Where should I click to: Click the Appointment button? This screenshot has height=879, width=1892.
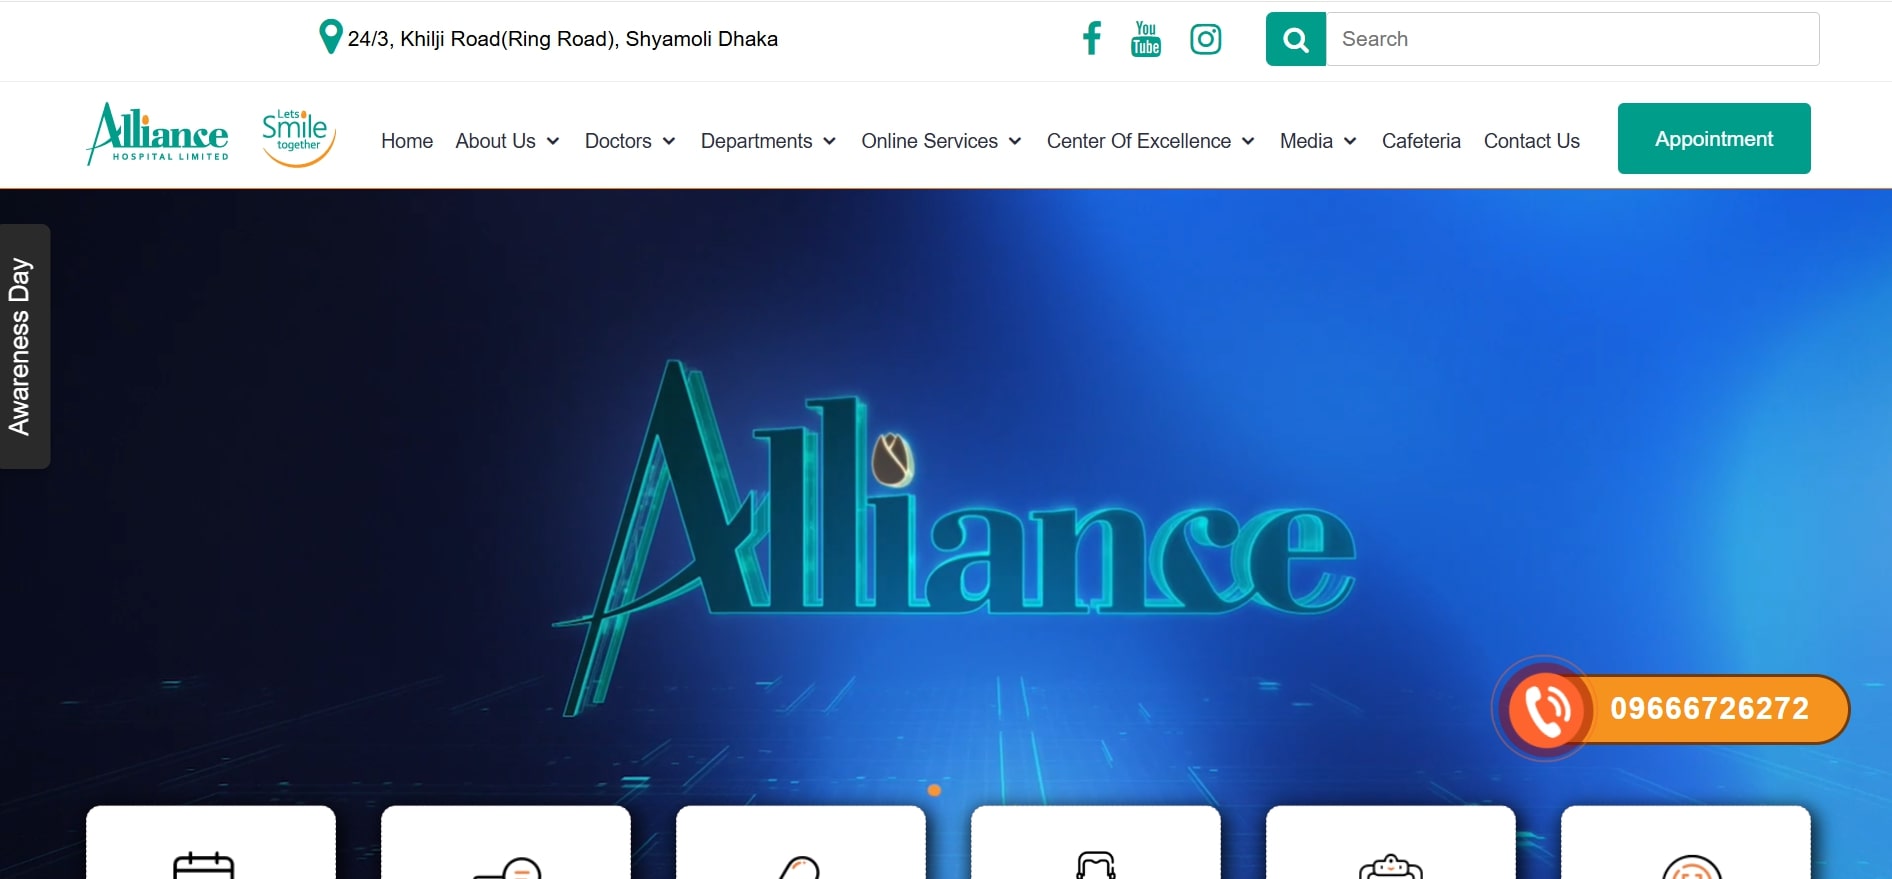(x=1714, y=139)
